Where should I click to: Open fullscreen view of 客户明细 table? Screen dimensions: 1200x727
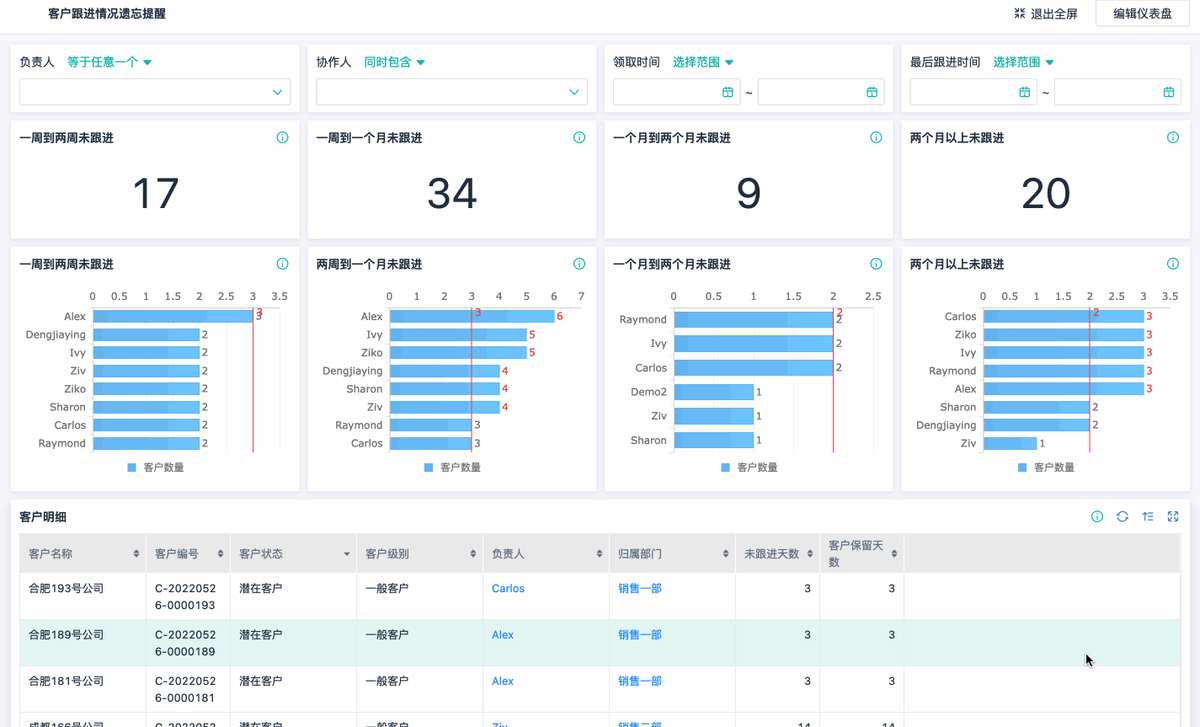(x=1173, y=517)
